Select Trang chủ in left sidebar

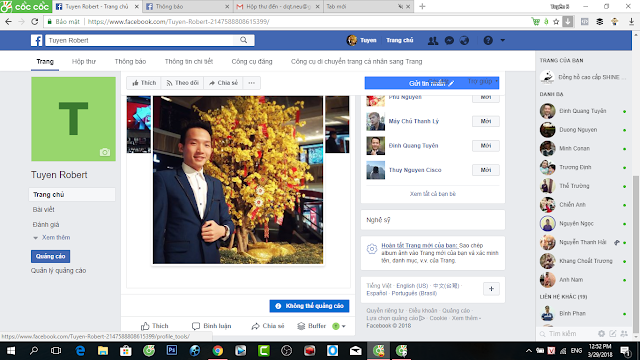(x=72, y=195)
